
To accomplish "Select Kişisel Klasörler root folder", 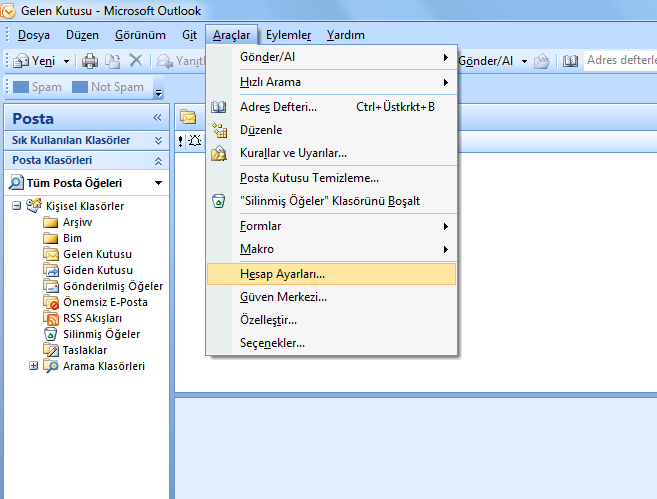I will point(75,206).
